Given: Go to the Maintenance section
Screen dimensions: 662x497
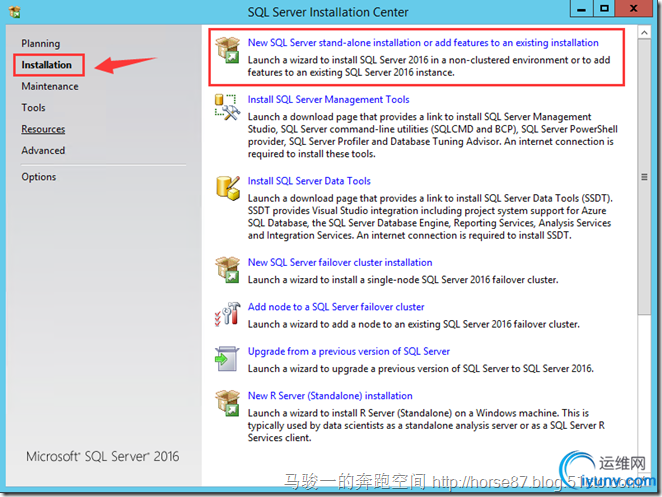Looking at the screenshot, I should pyautogui.click(x=50, y=86).
